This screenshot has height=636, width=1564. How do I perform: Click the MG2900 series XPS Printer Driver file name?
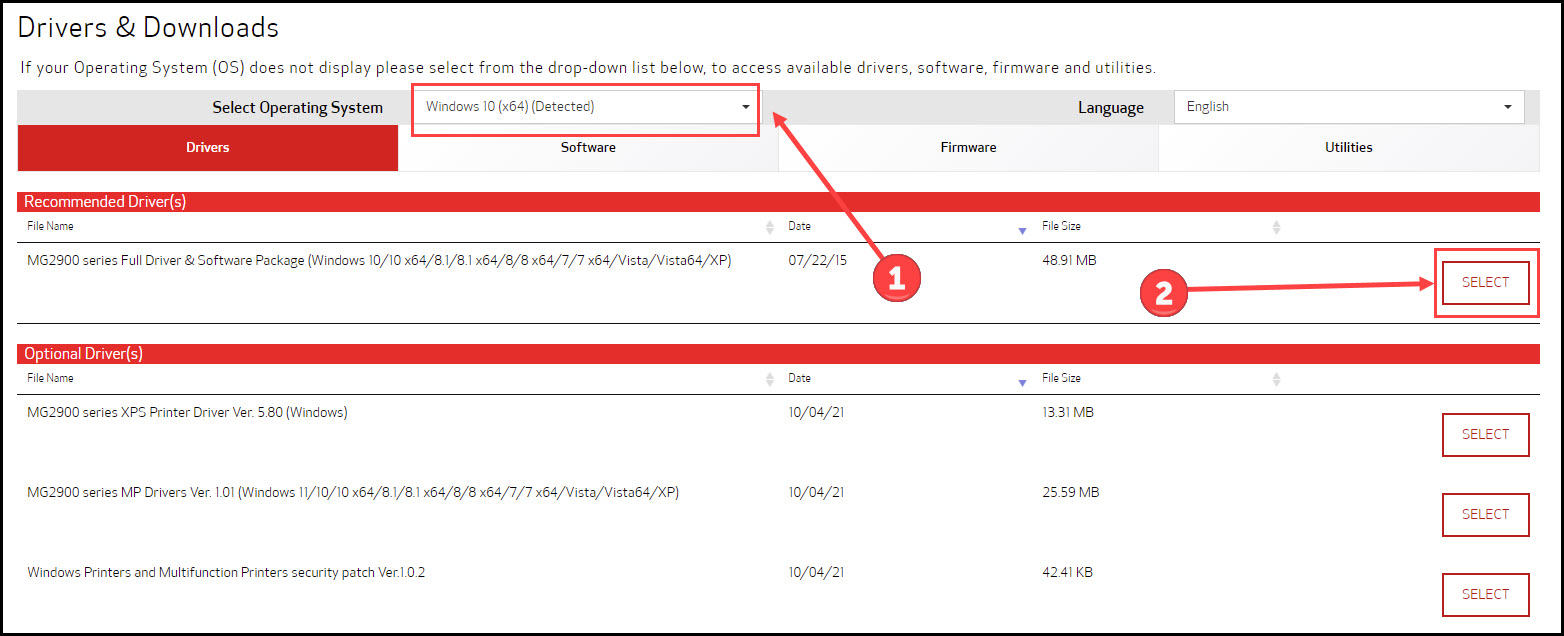[x=188, y=412]
